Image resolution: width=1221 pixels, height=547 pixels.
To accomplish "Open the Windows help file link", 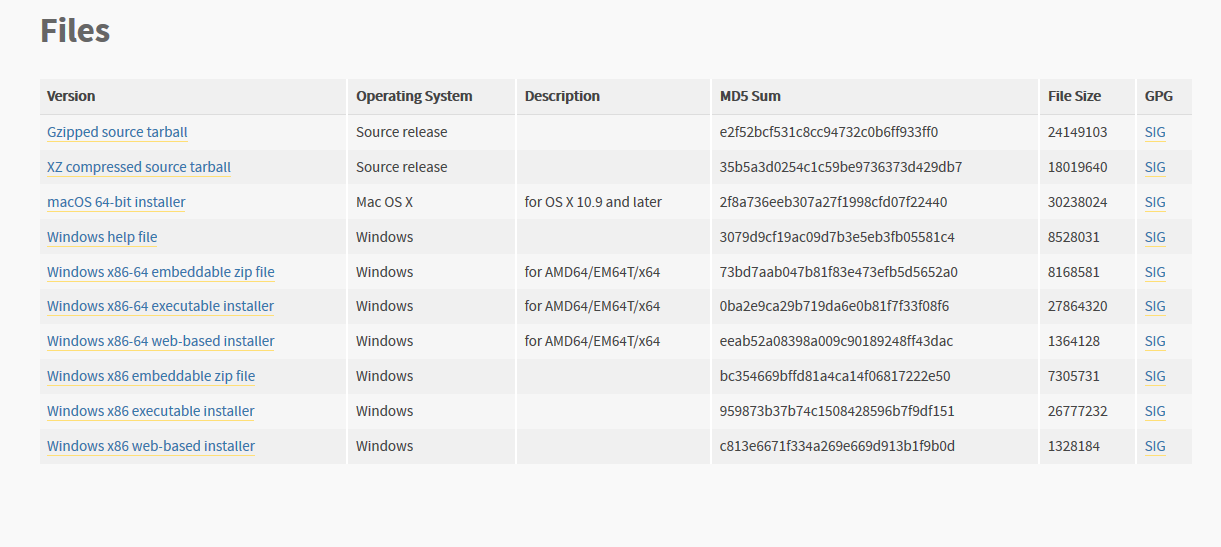I will point(102,237).
